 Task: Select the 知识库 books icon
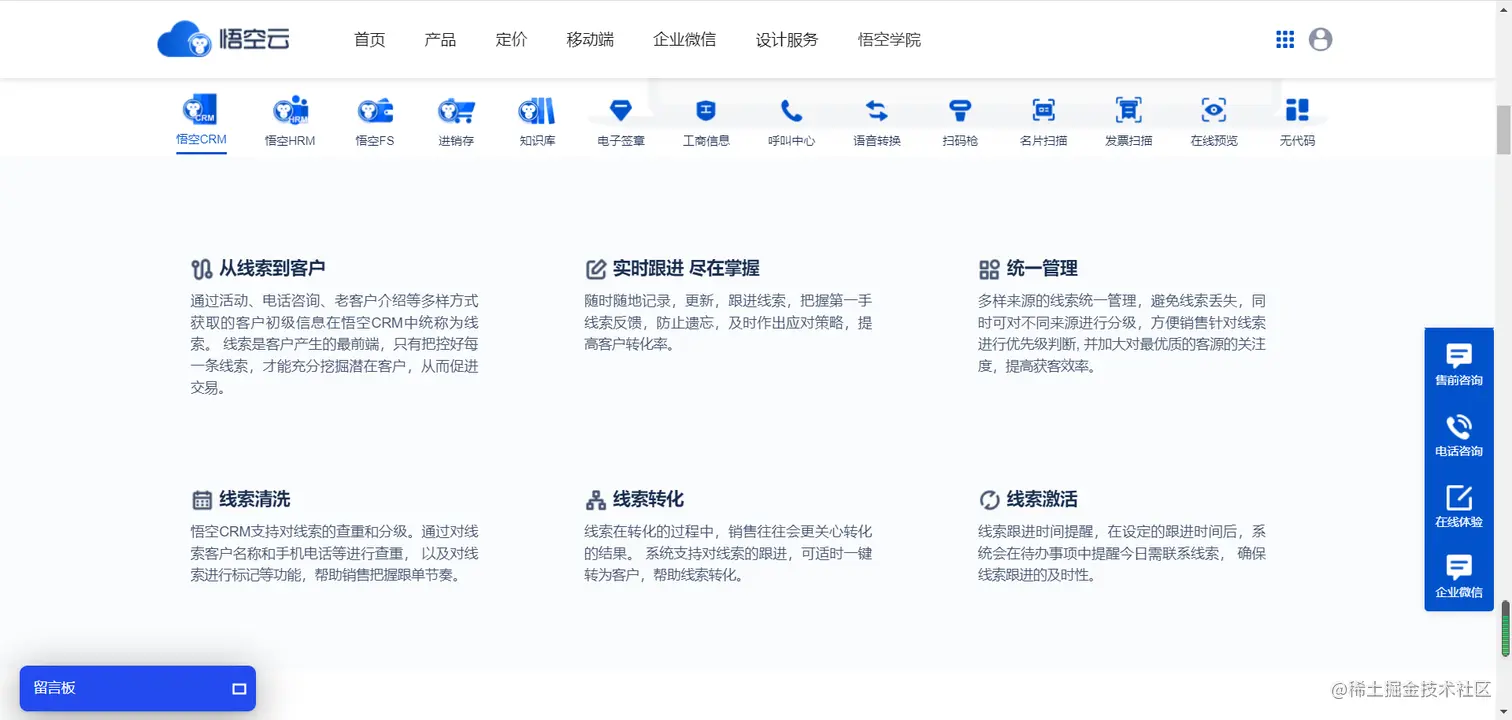tap(537, 111)
